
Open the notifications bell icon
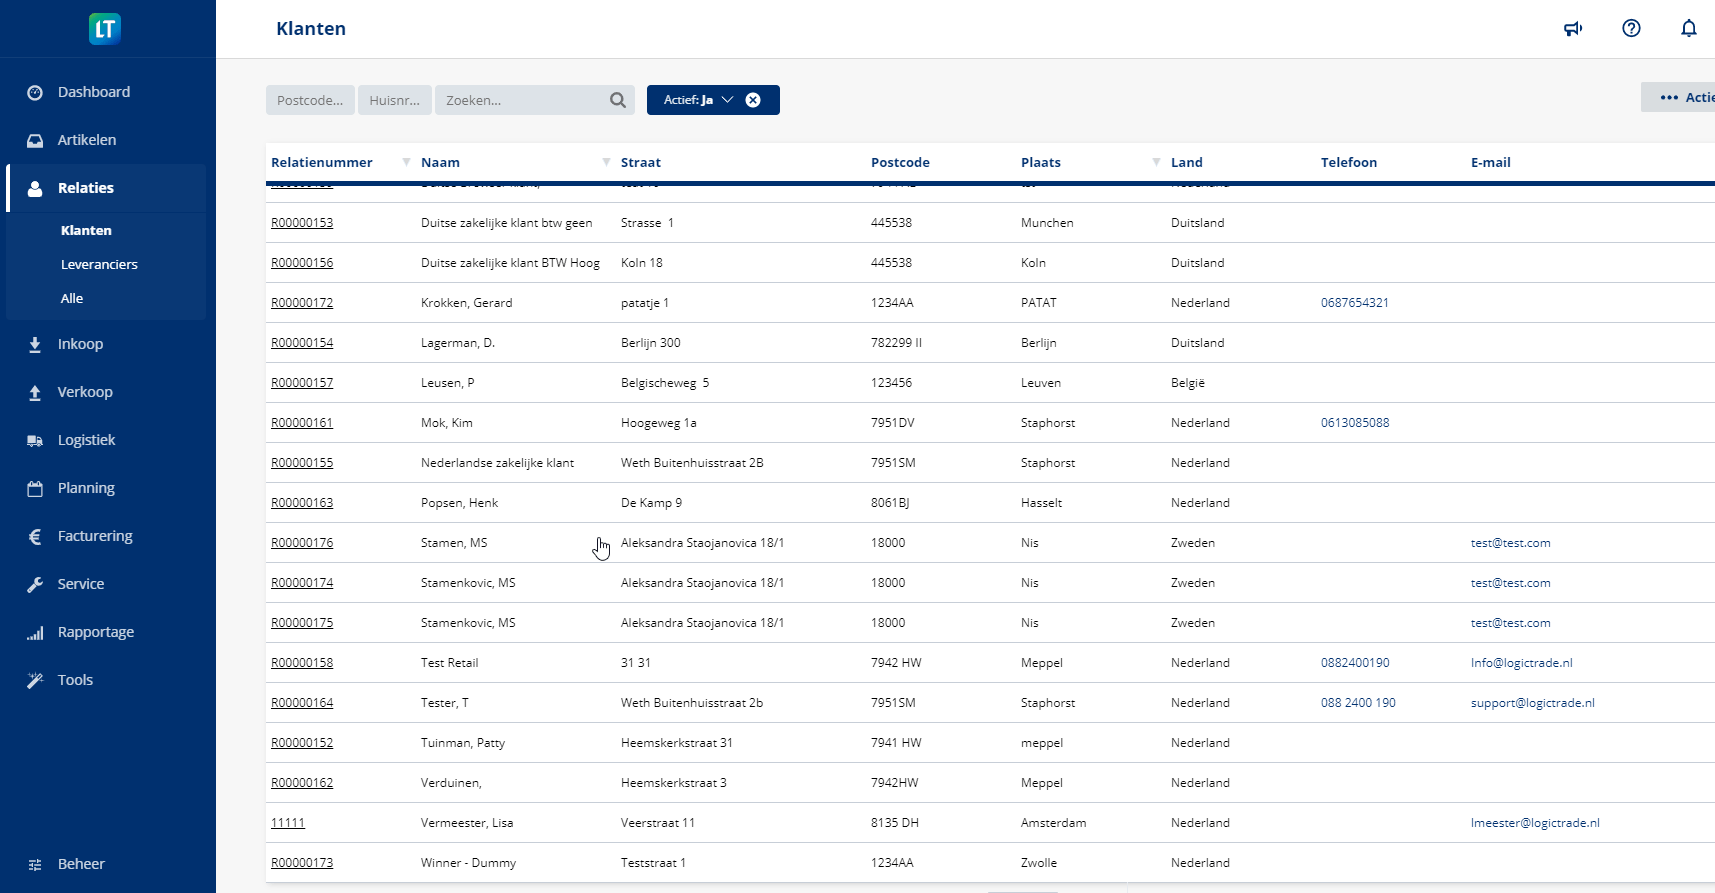point(1688,29)
